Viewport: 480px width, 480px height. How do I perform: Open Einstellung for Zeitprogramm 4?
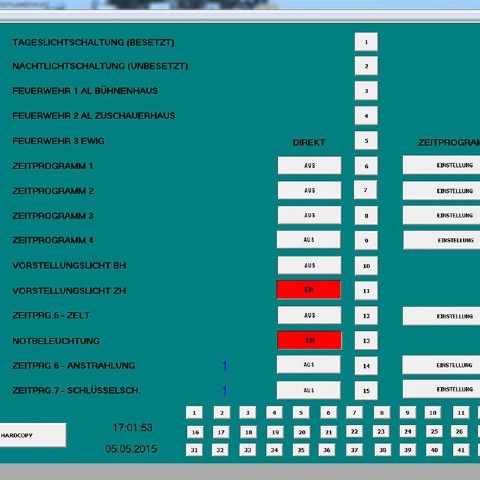(442, 240)
